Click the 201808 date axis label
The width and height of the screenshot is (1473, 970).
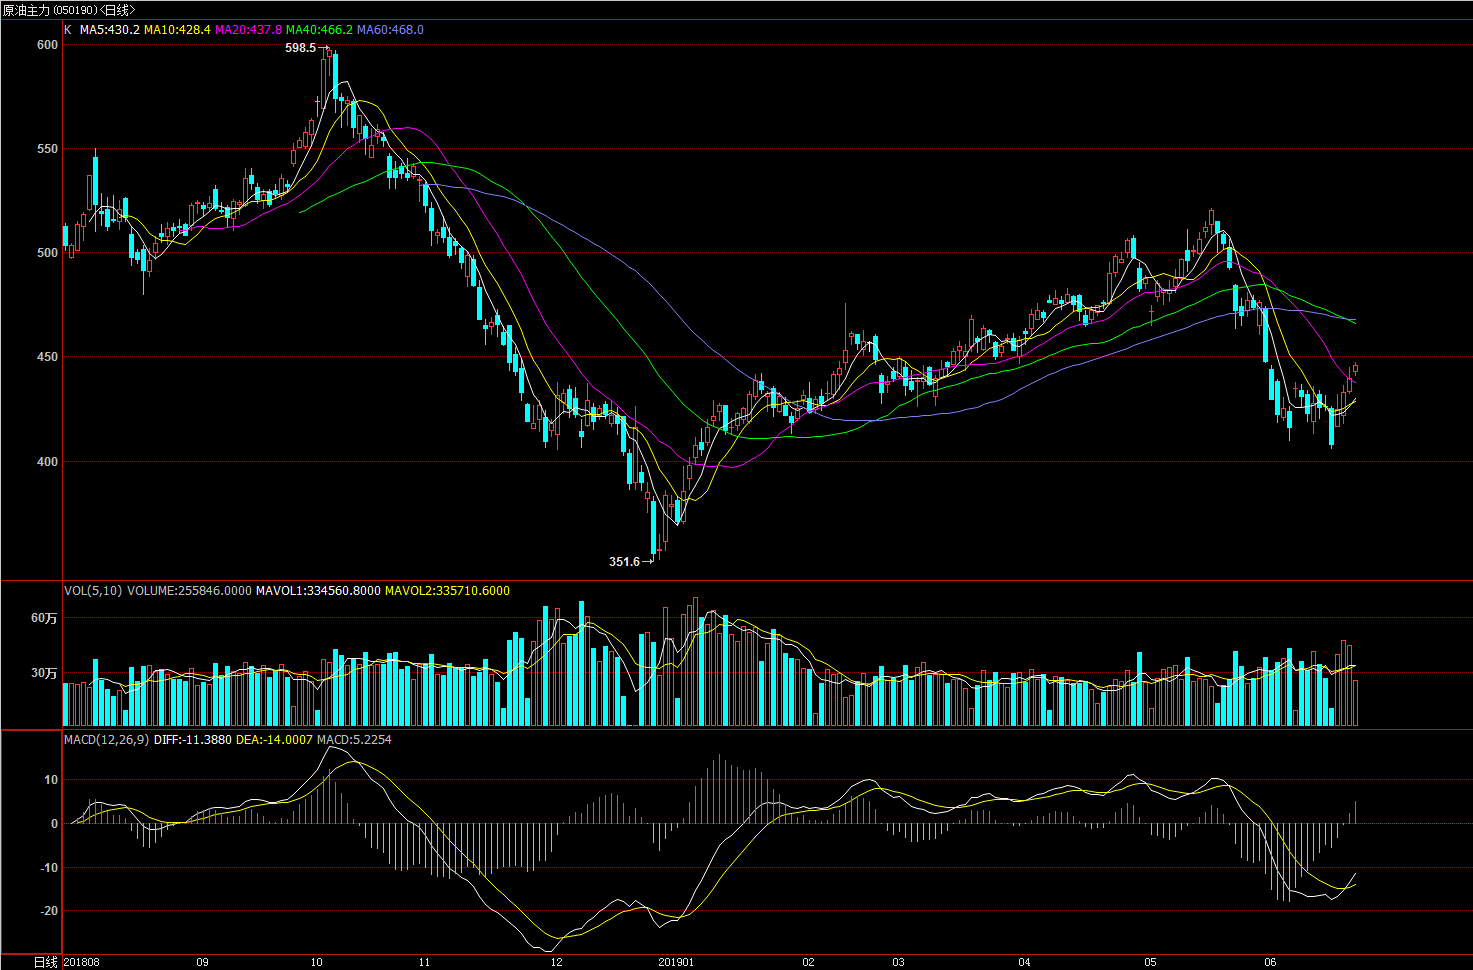pyautogui.click(x=82, y=962)
